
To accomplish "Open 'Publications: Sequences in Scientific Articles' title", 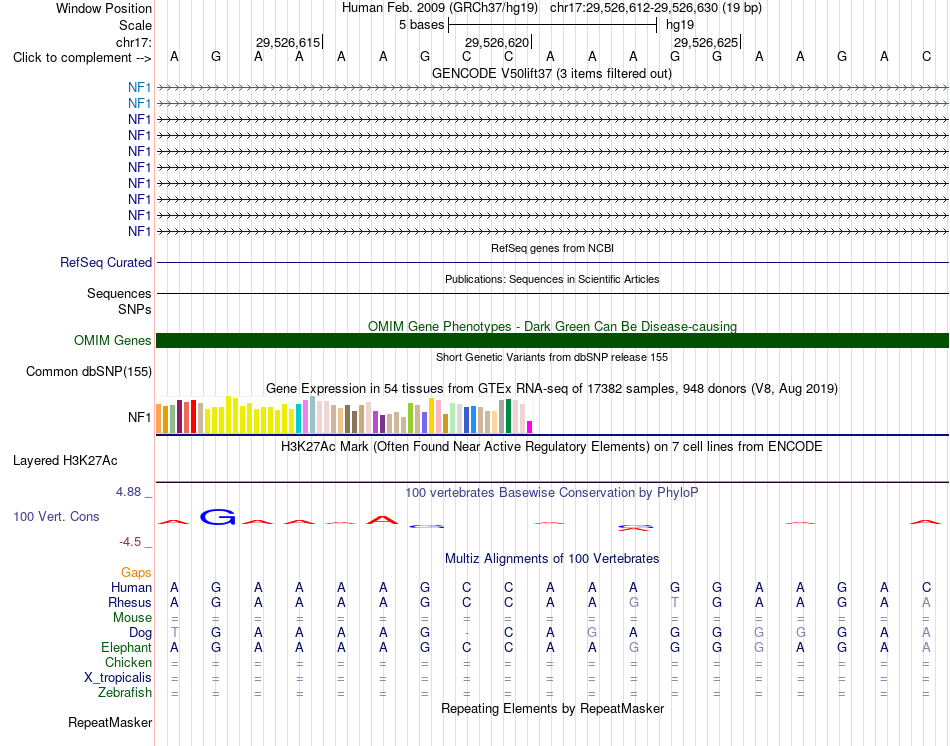I will 552,279.
